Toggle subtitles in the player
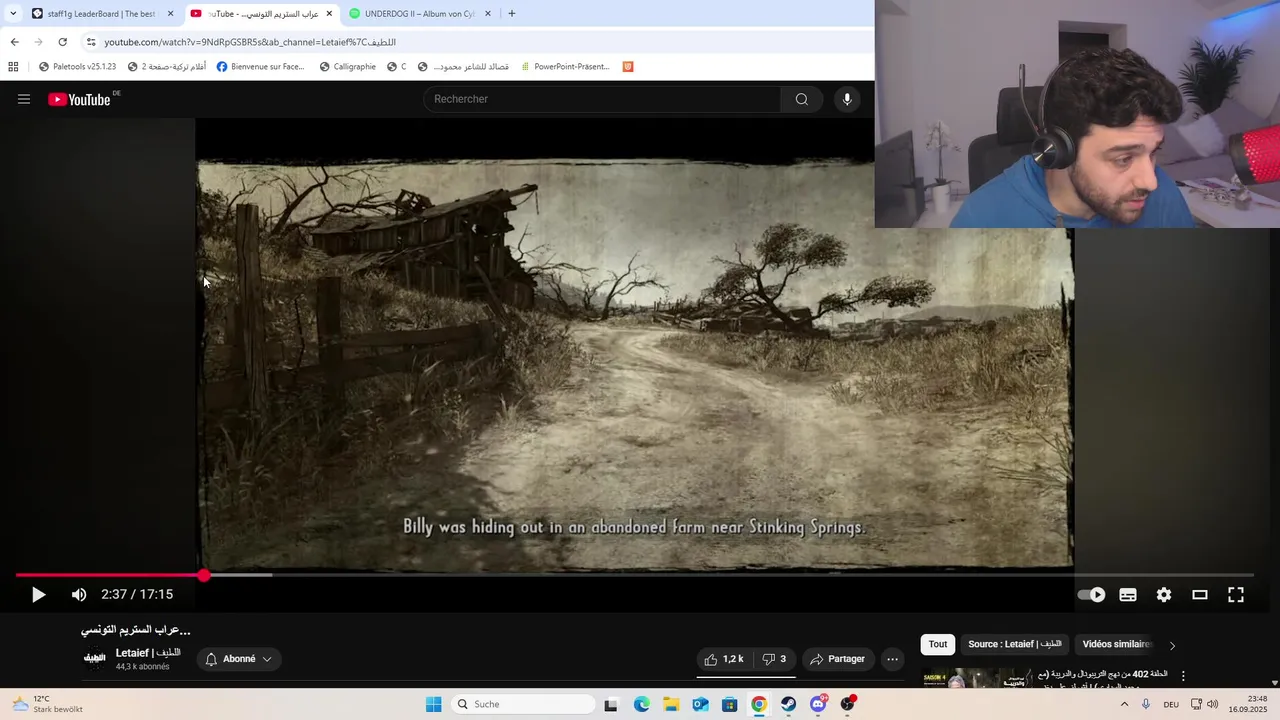 [1128, 595]
